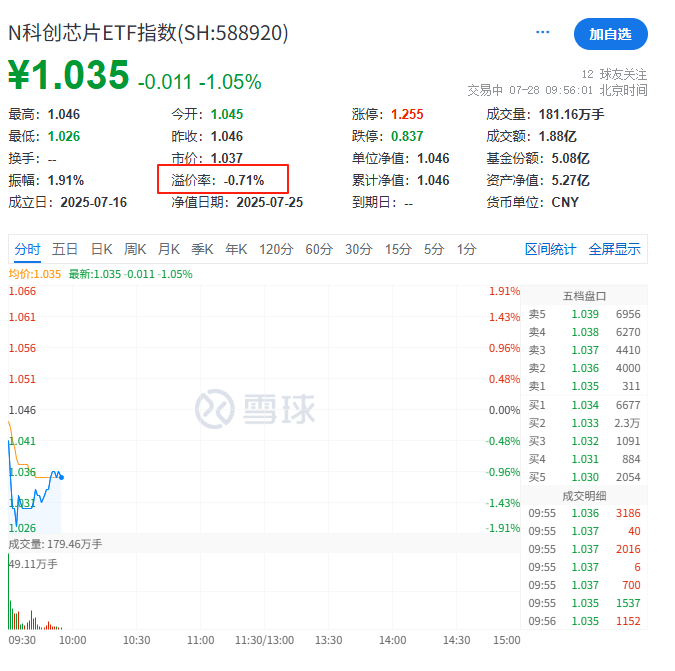The width and height of the screenshot is (675, 671).
Task: Select the 买4 order row at 1.031
Action: [584, 459]
